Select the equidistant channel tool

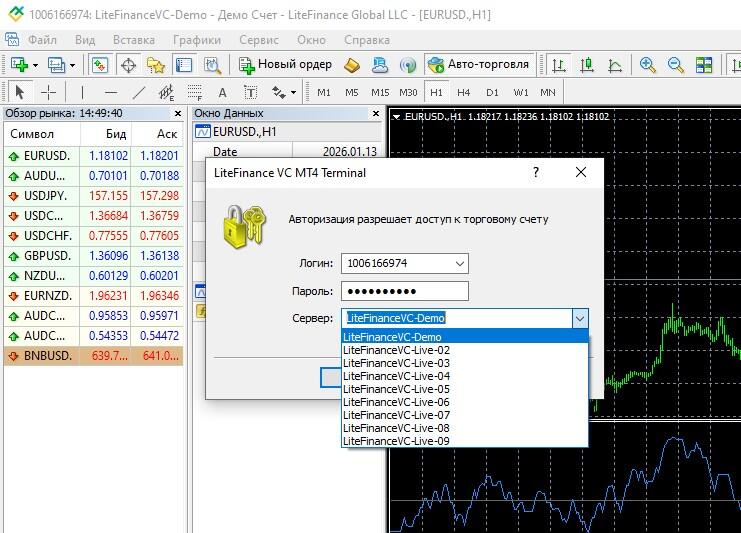[x=166, y=92]
